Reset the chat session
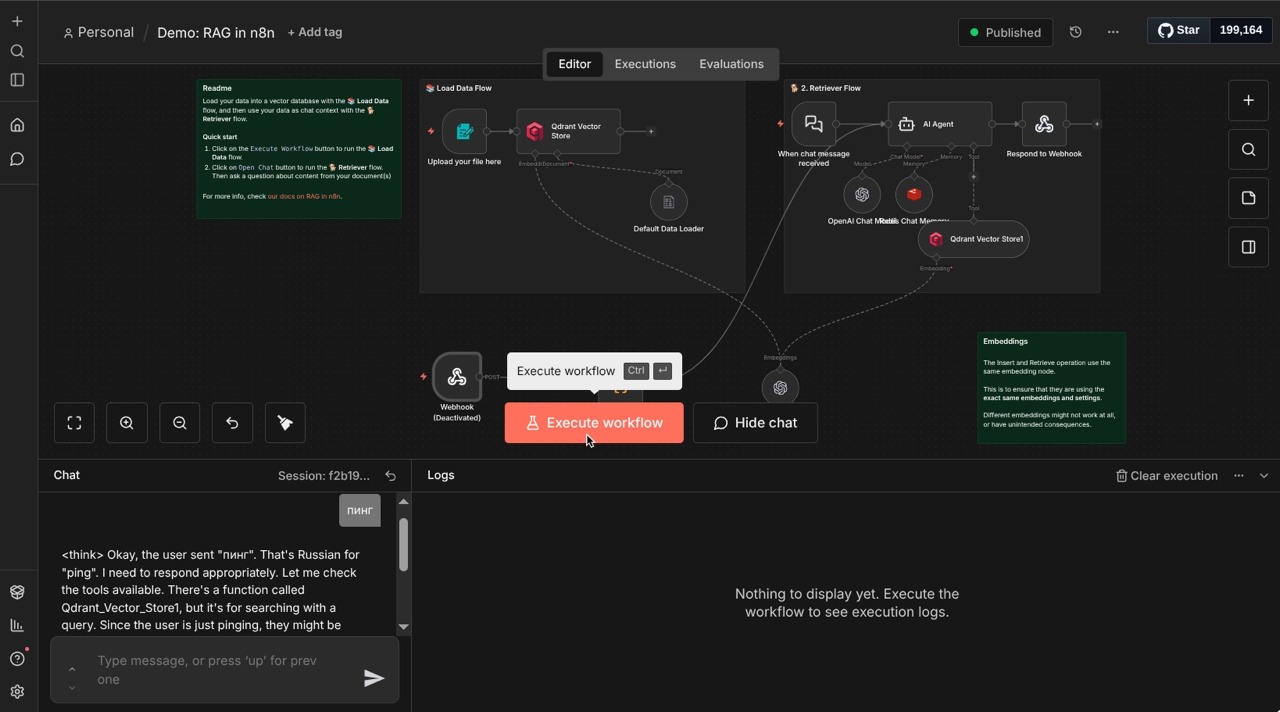This screenshot has width=1280, height=712. (x=391, y=476)
